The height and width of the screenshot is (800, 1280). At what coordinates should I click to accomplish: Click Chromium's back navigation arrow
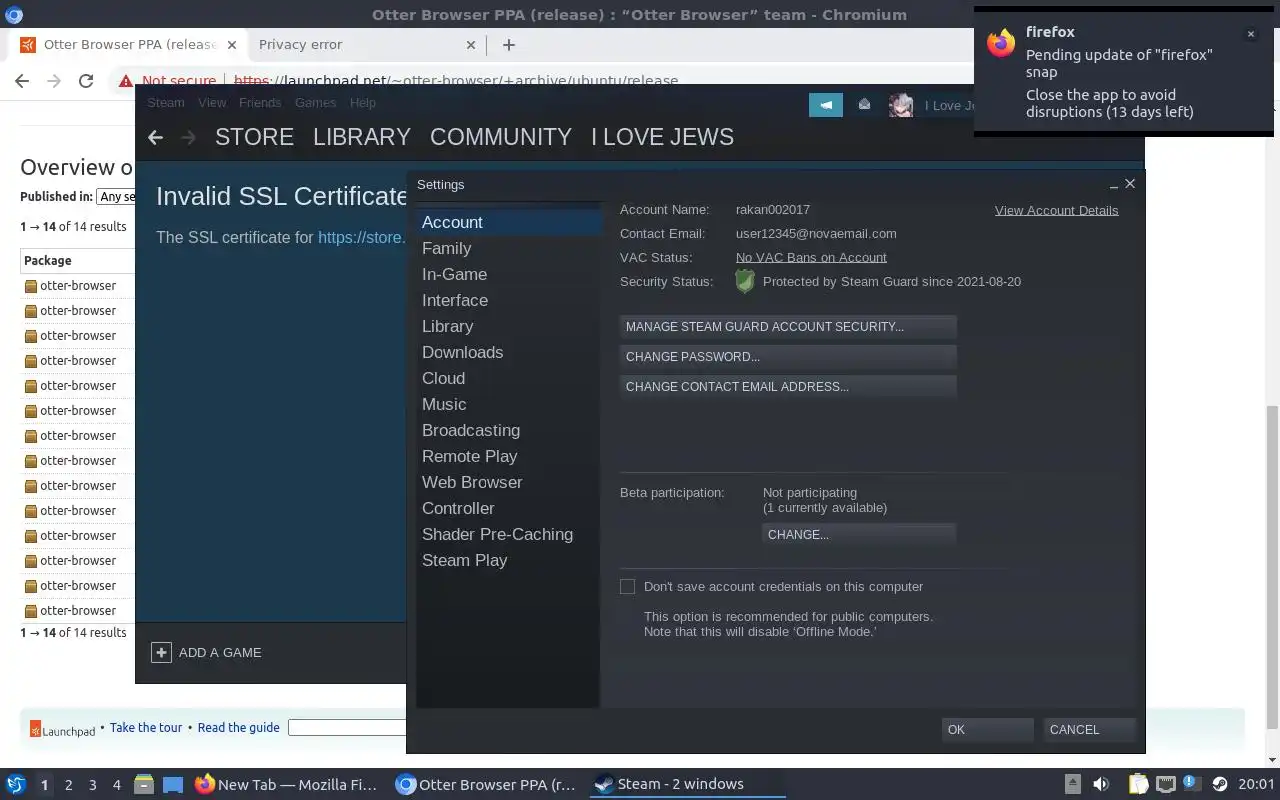click(22, 81)
